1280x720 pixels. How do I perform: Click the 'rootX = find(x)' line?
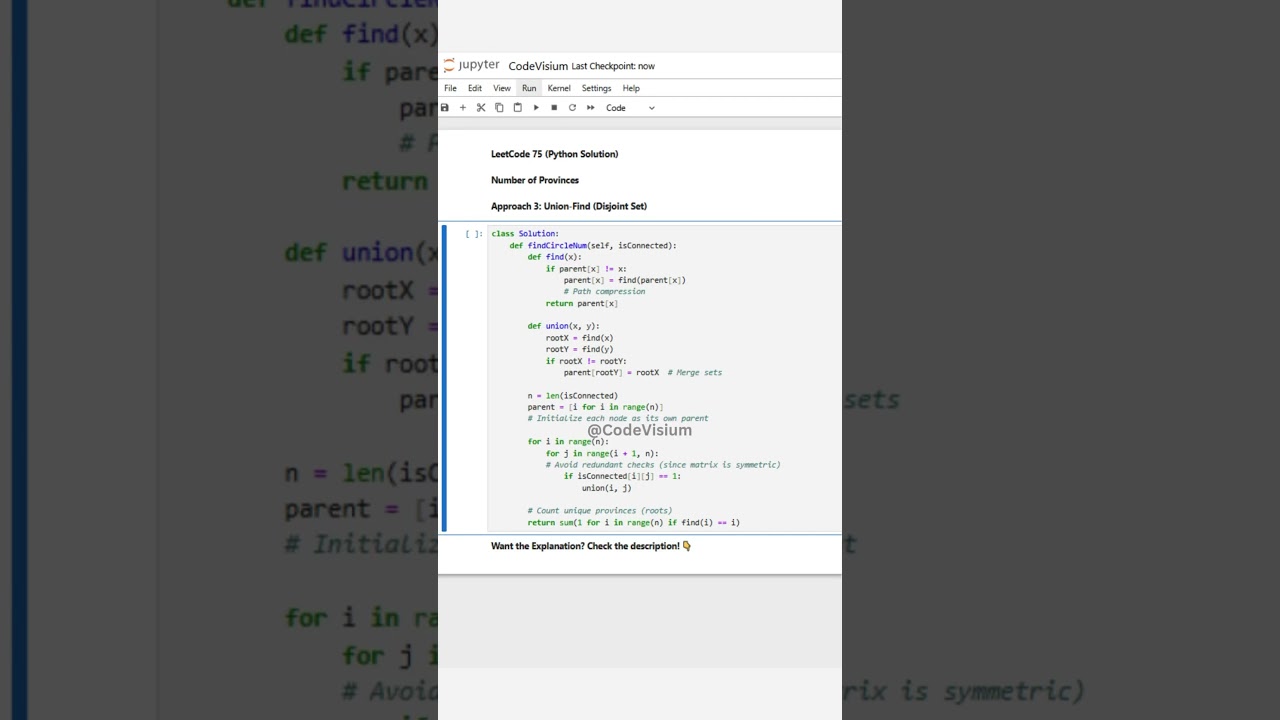[579, 338]
